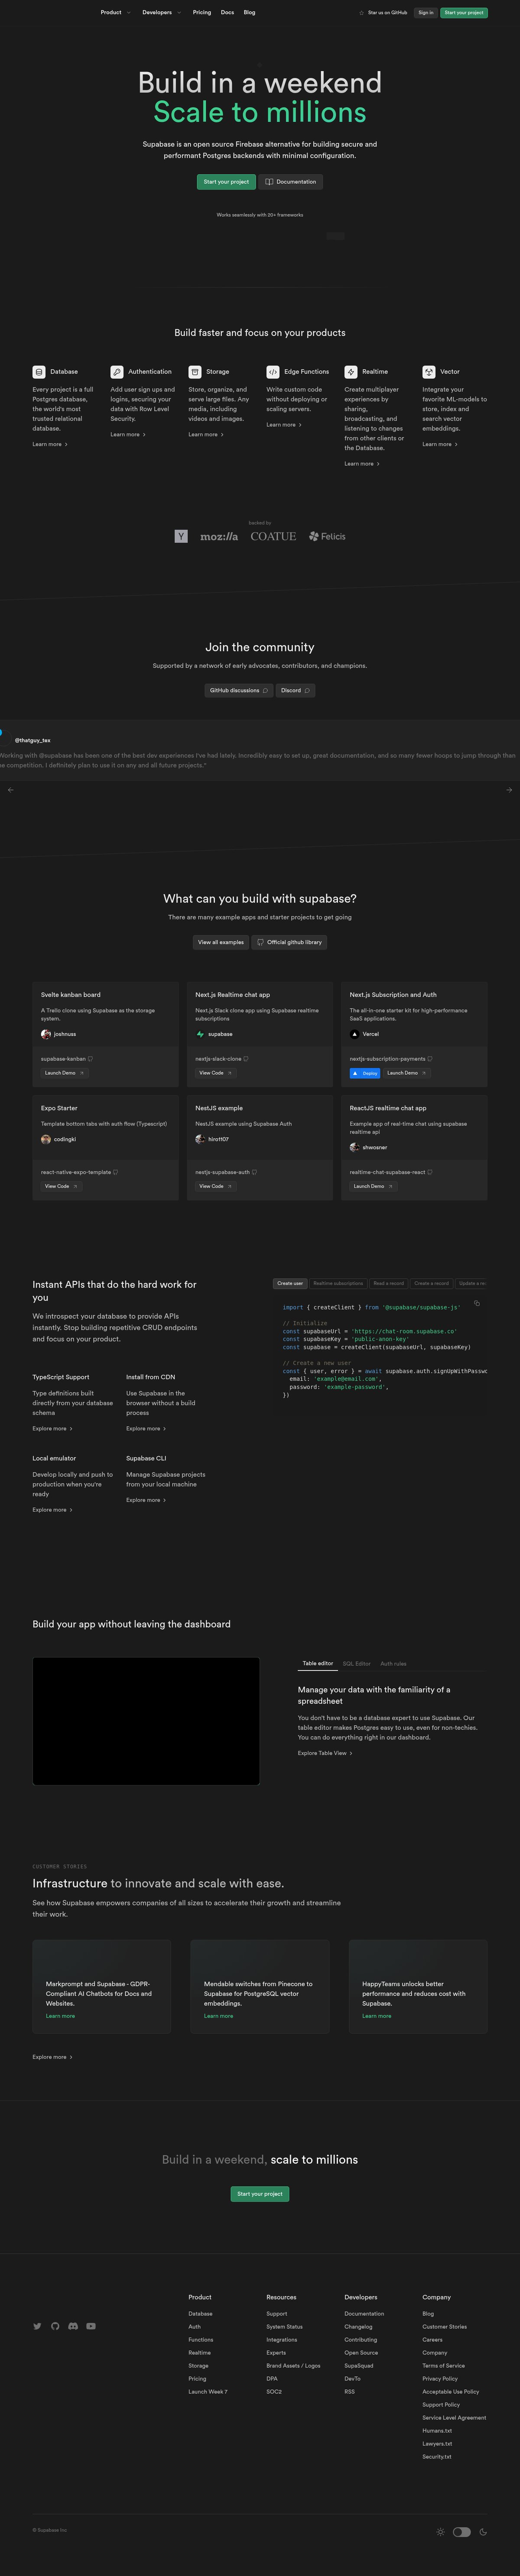Screen dimensions: 520x2576
Task: Click Vercel logo on Next.js Subscription card
Action: (355, 1034)
